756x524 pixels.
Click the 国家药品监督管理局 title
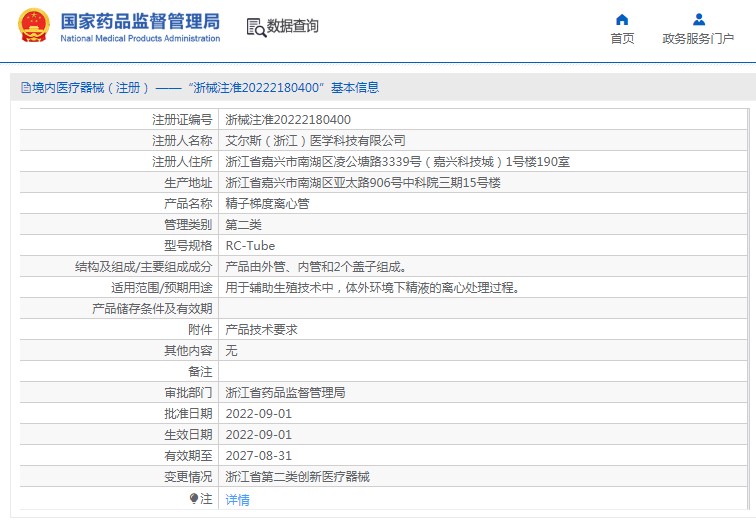tap(140, 21)
